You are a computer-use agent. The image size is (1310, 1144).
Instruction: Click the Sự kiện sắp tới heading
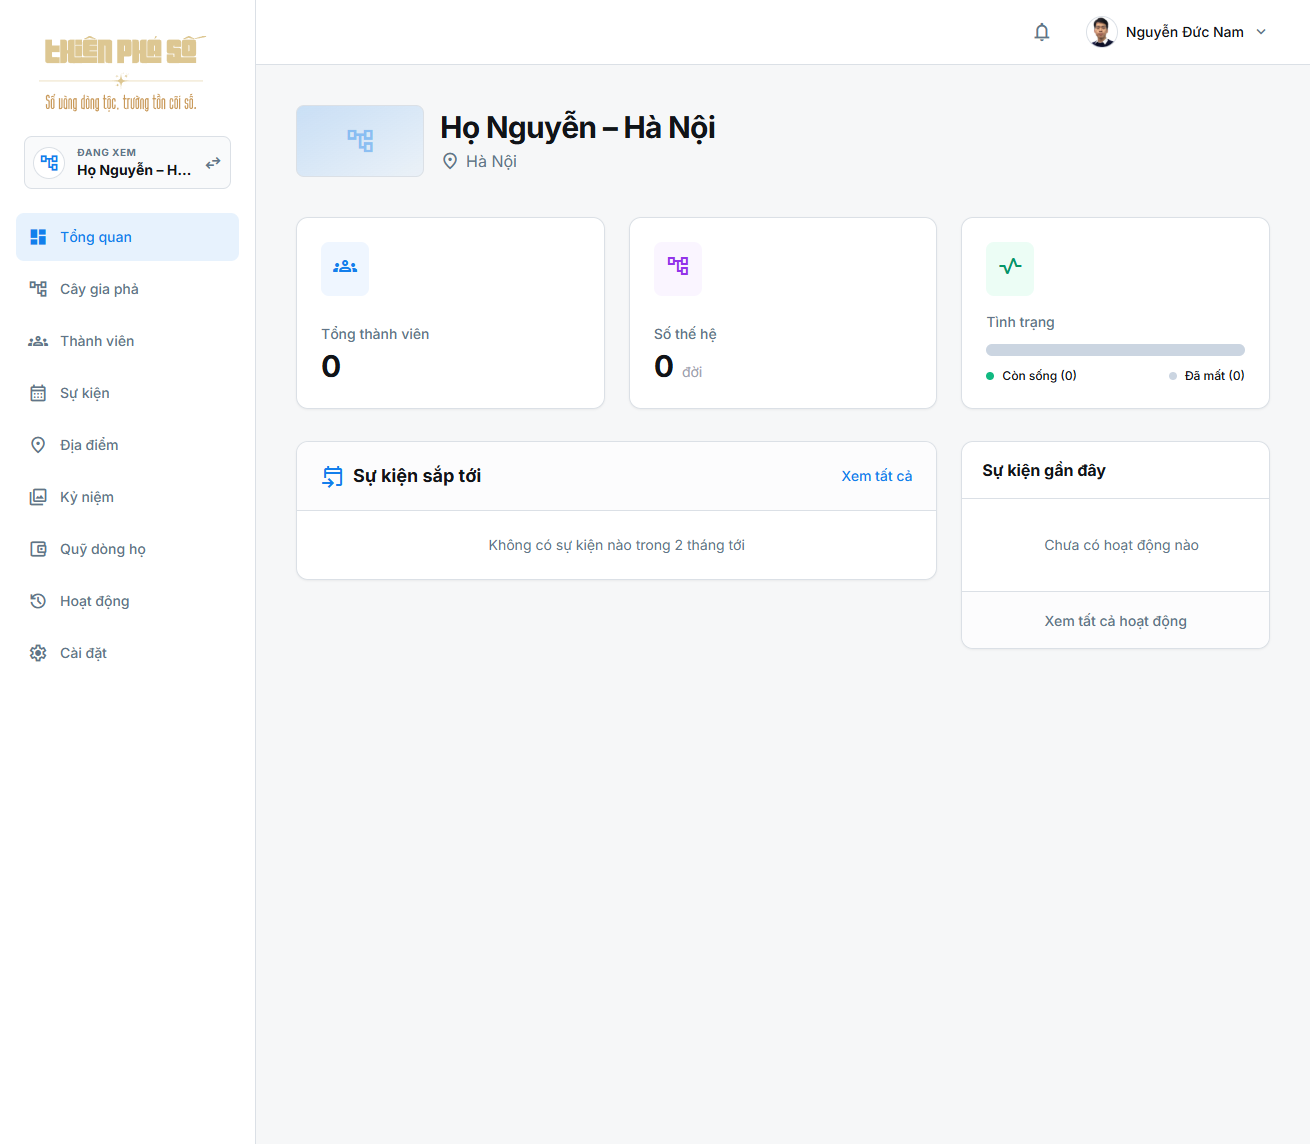pyautogui.click(x=417, y=476)
